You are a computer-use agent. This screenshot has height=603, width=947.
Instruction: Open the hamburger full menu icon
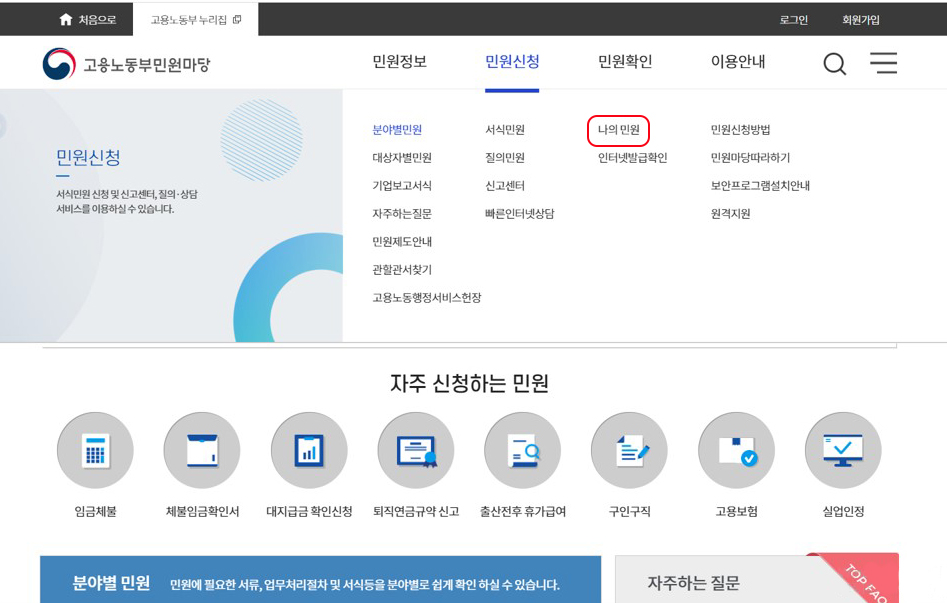point(884,63)
